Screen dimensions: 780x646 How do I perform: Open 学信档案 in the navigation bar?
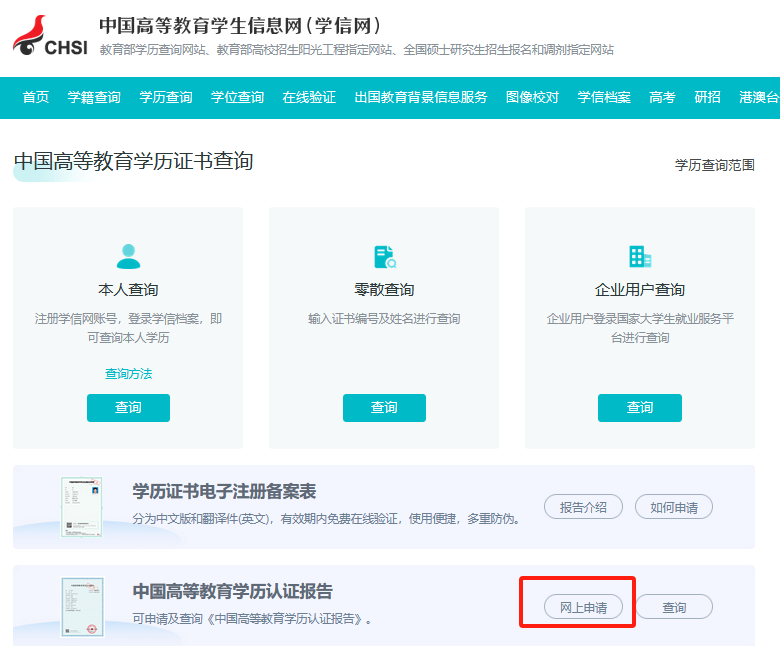coord(604,97)
